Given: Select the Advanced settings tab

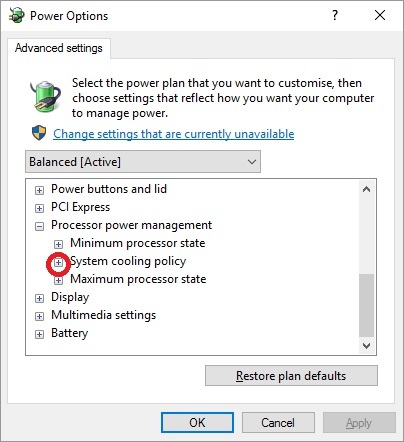Looking at the screenshot, I should [59, 48].
